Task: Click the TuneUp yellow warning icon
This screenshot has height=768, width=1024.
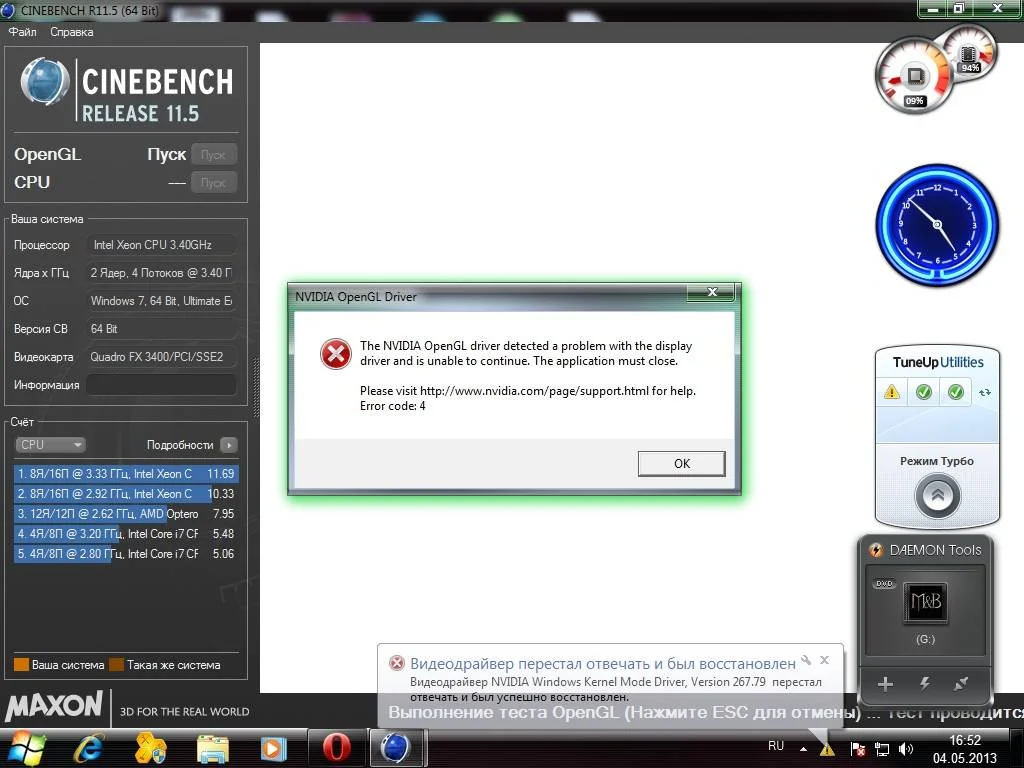Action: pos(891,392)
